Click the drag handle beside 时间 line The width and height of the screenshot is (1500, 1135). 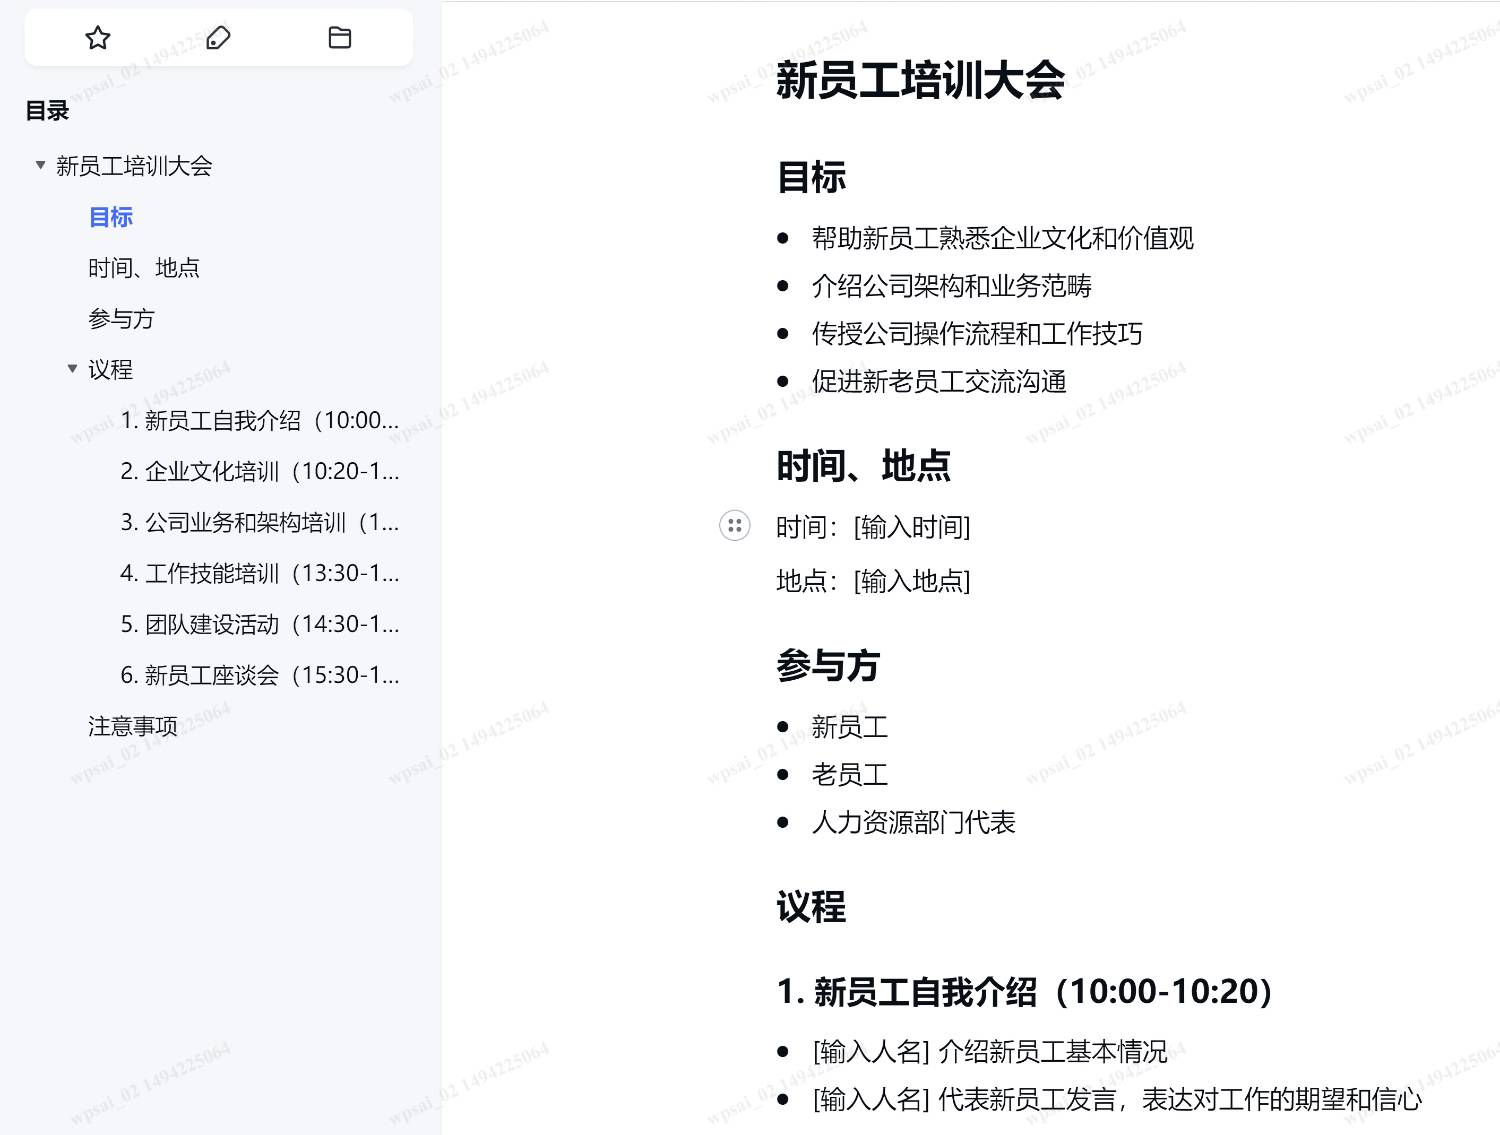[735, 525]
